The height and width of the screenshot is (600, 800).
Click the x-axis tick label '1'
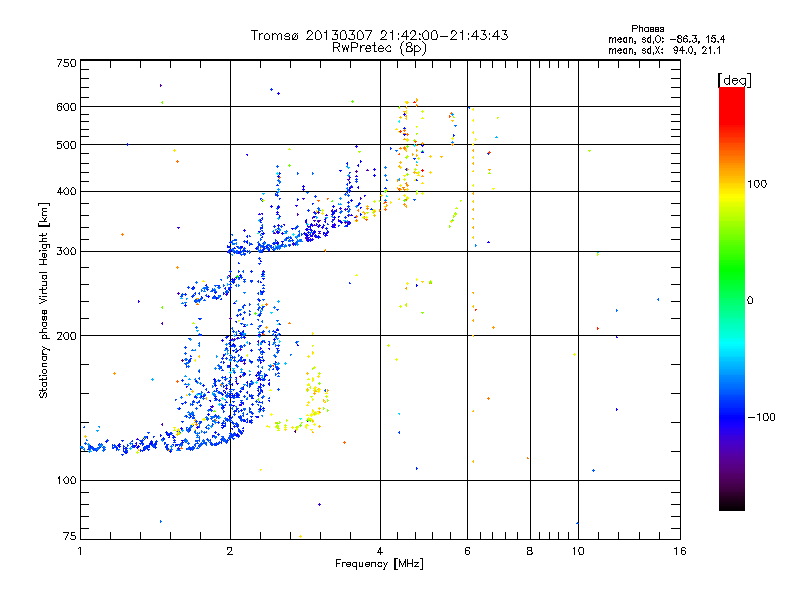tap(80, 551)
